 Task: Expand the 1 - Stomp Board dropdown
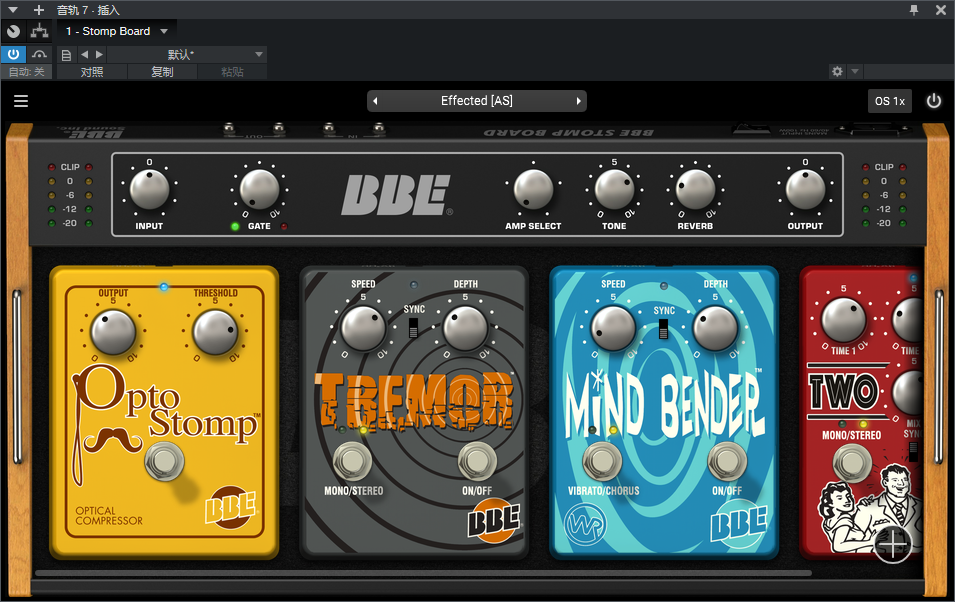click(164, 32)
